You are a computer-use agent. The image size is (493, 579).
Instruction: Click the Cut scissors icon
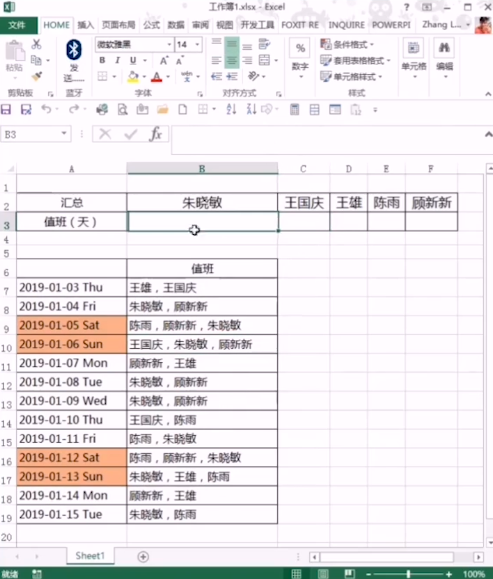click(x=36, y=44)
